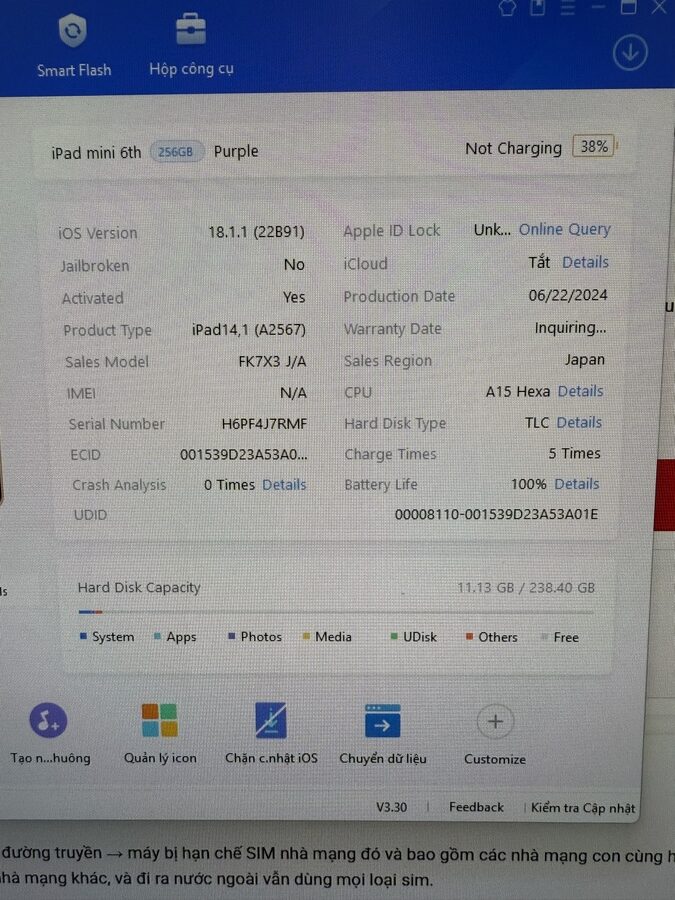Click the 11.13 GB / 238.40 GB capacity text

click(526, 588)
